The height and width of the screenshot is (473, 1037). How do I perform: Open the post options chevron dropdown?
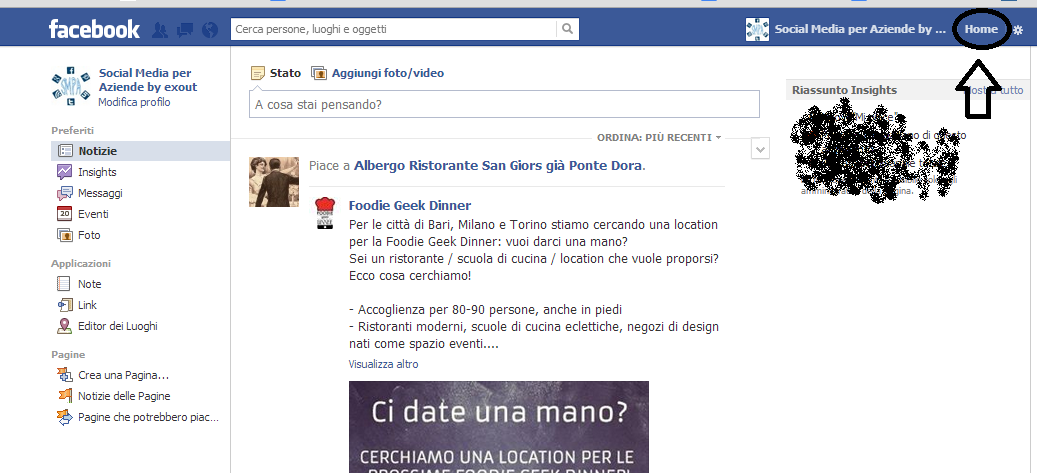(x=760, y=149)
